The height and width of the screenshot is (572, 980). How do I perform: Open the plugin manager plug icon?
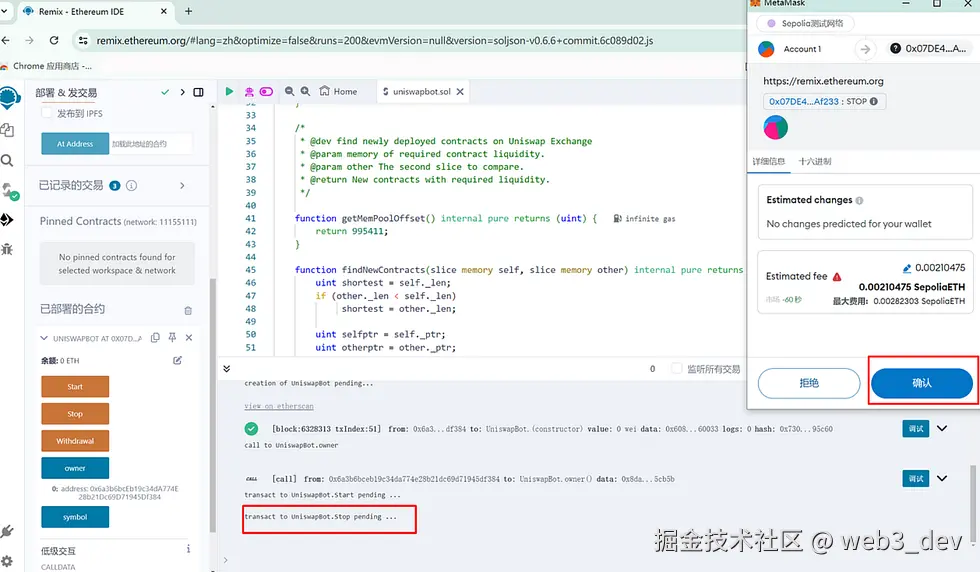pos(7,531)
